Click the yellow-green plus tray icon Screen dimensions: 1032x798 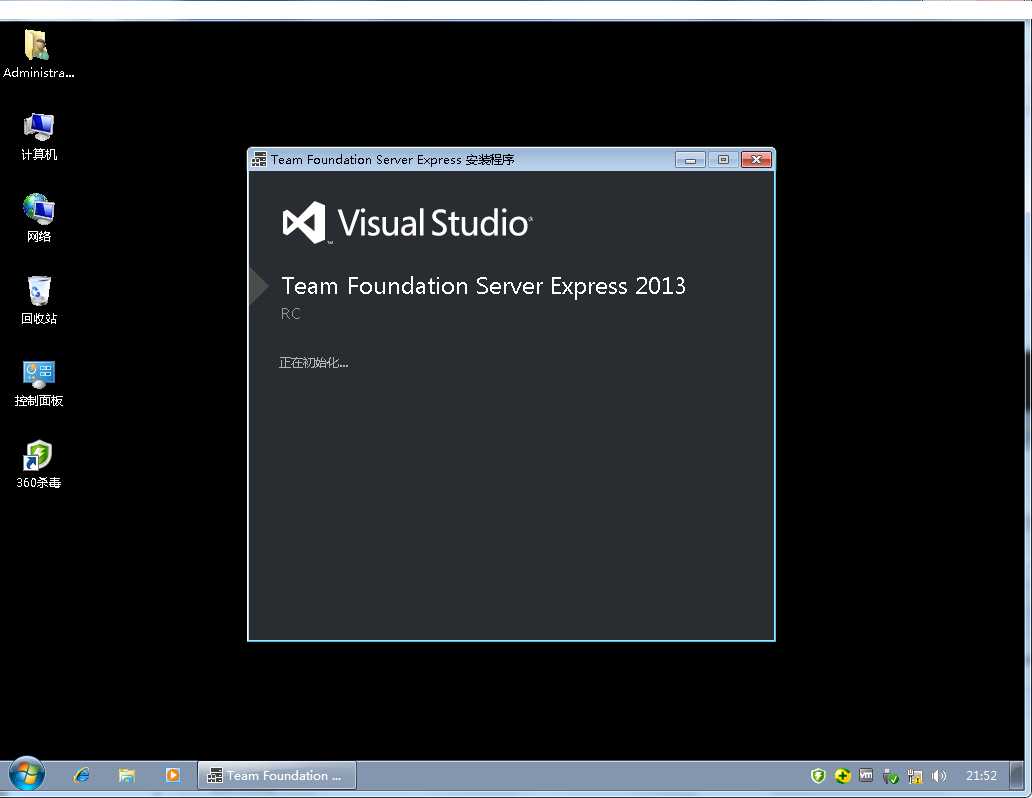pyautogui.click(x=842, y=776)
